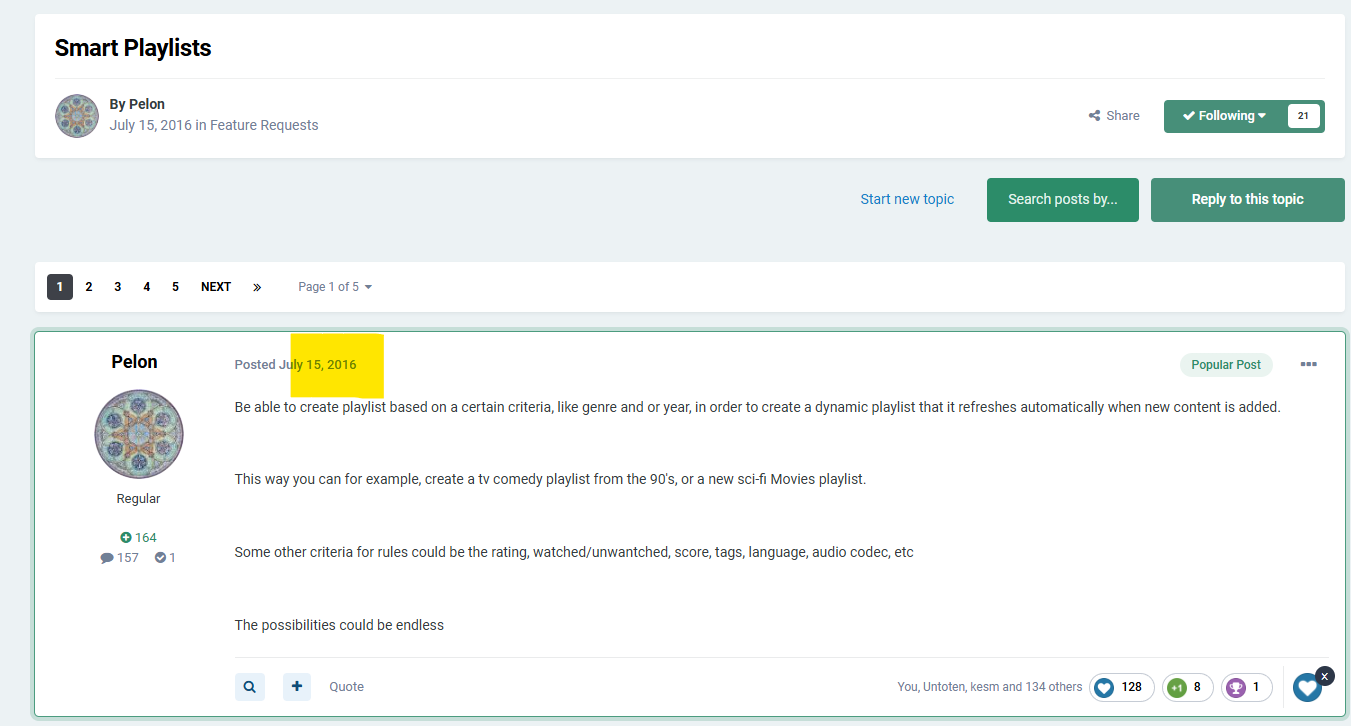
Task: Click the Posted July 15, 2016 timestamp
Action: [295, 365]
